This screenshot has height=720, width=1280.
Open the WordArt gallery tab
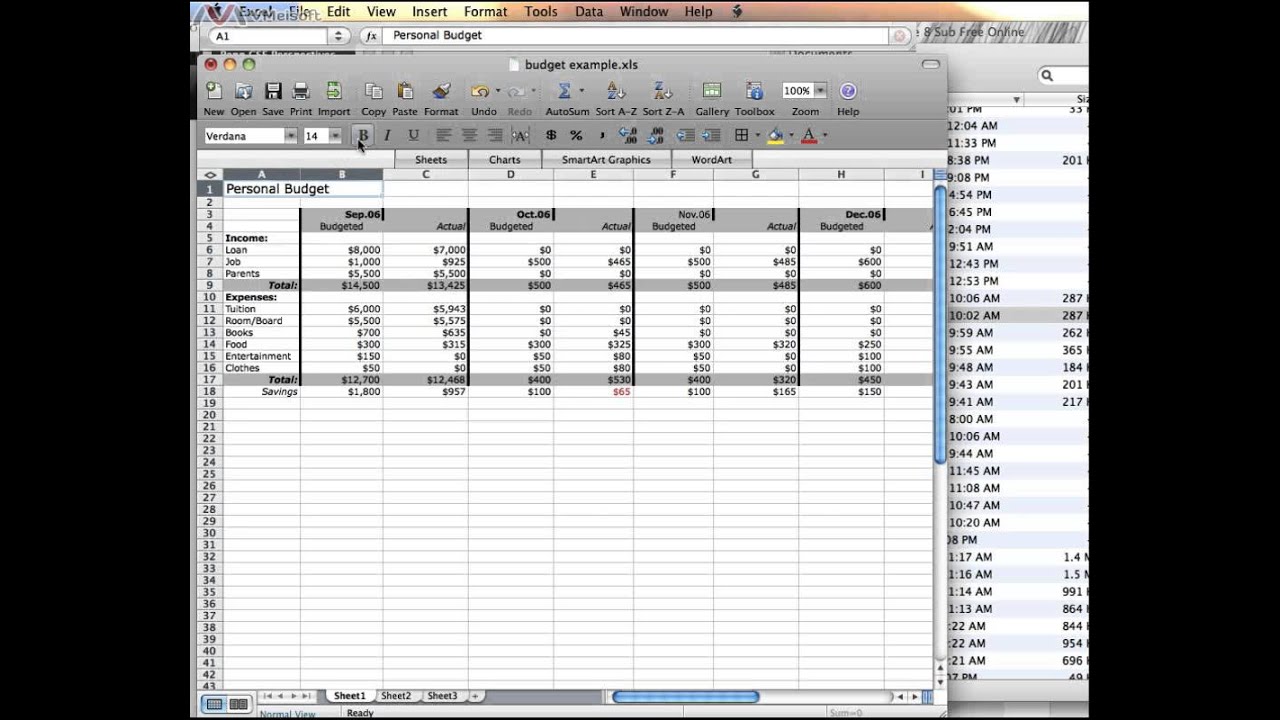711,159
